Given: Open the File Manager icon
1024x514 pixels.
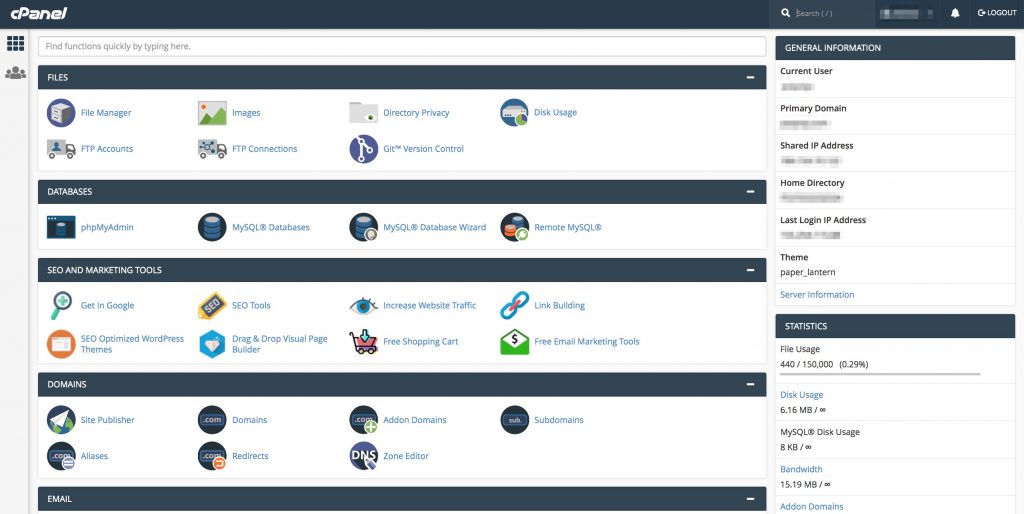Looking at the screenshot, I should [61, 113].
